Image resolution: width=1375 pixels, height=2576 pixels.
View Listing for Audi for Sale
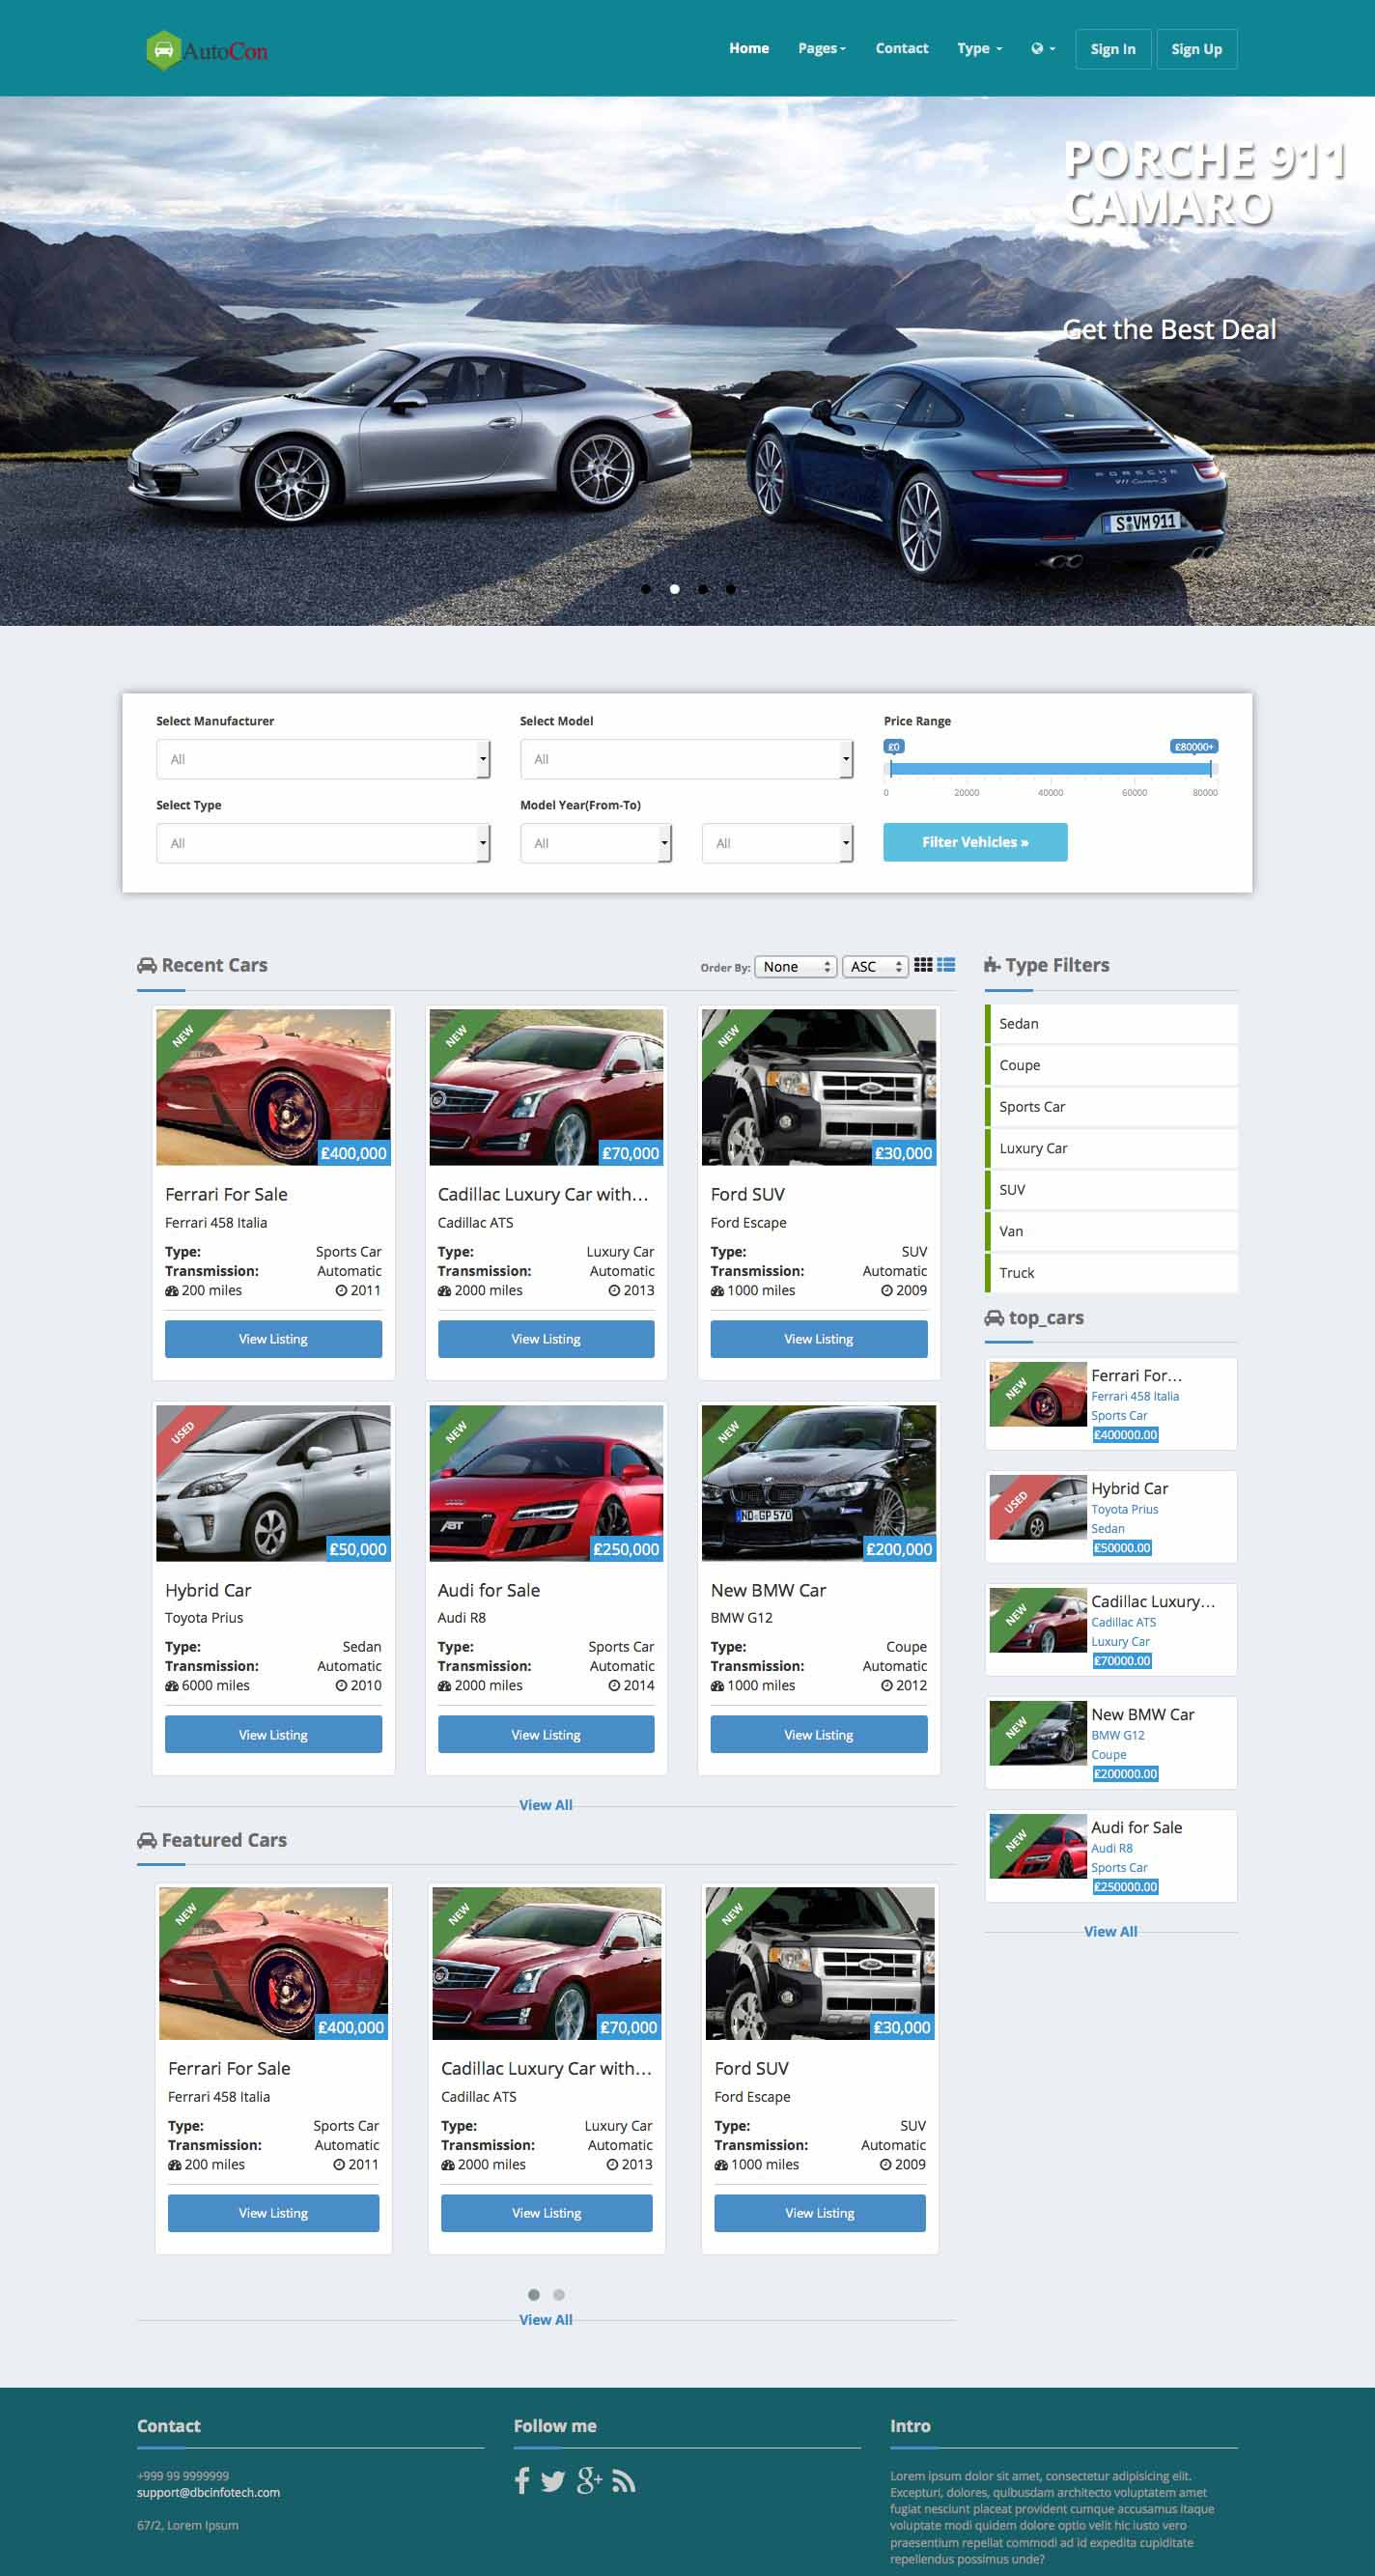546,1735
